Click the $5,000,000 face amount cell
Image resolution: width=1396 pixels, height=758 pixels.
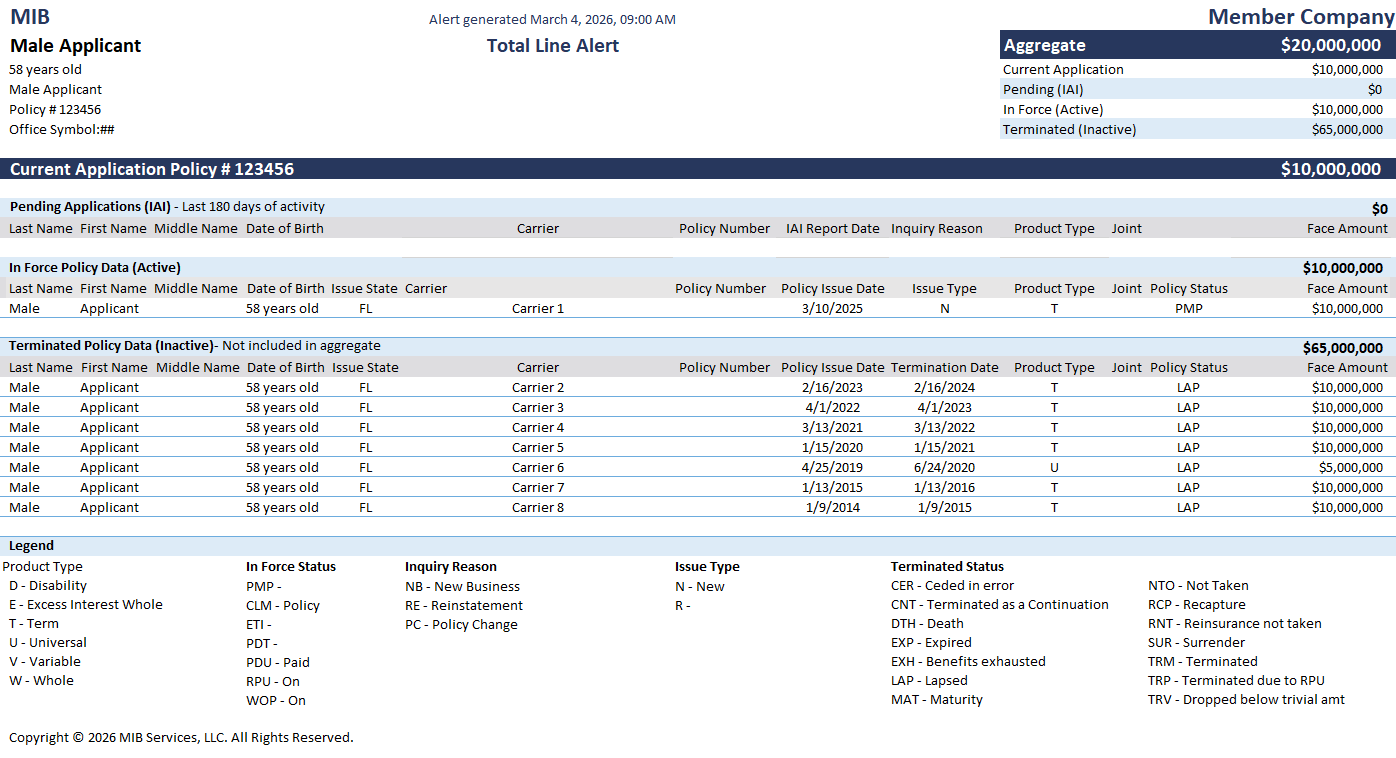click(1350, 467)
